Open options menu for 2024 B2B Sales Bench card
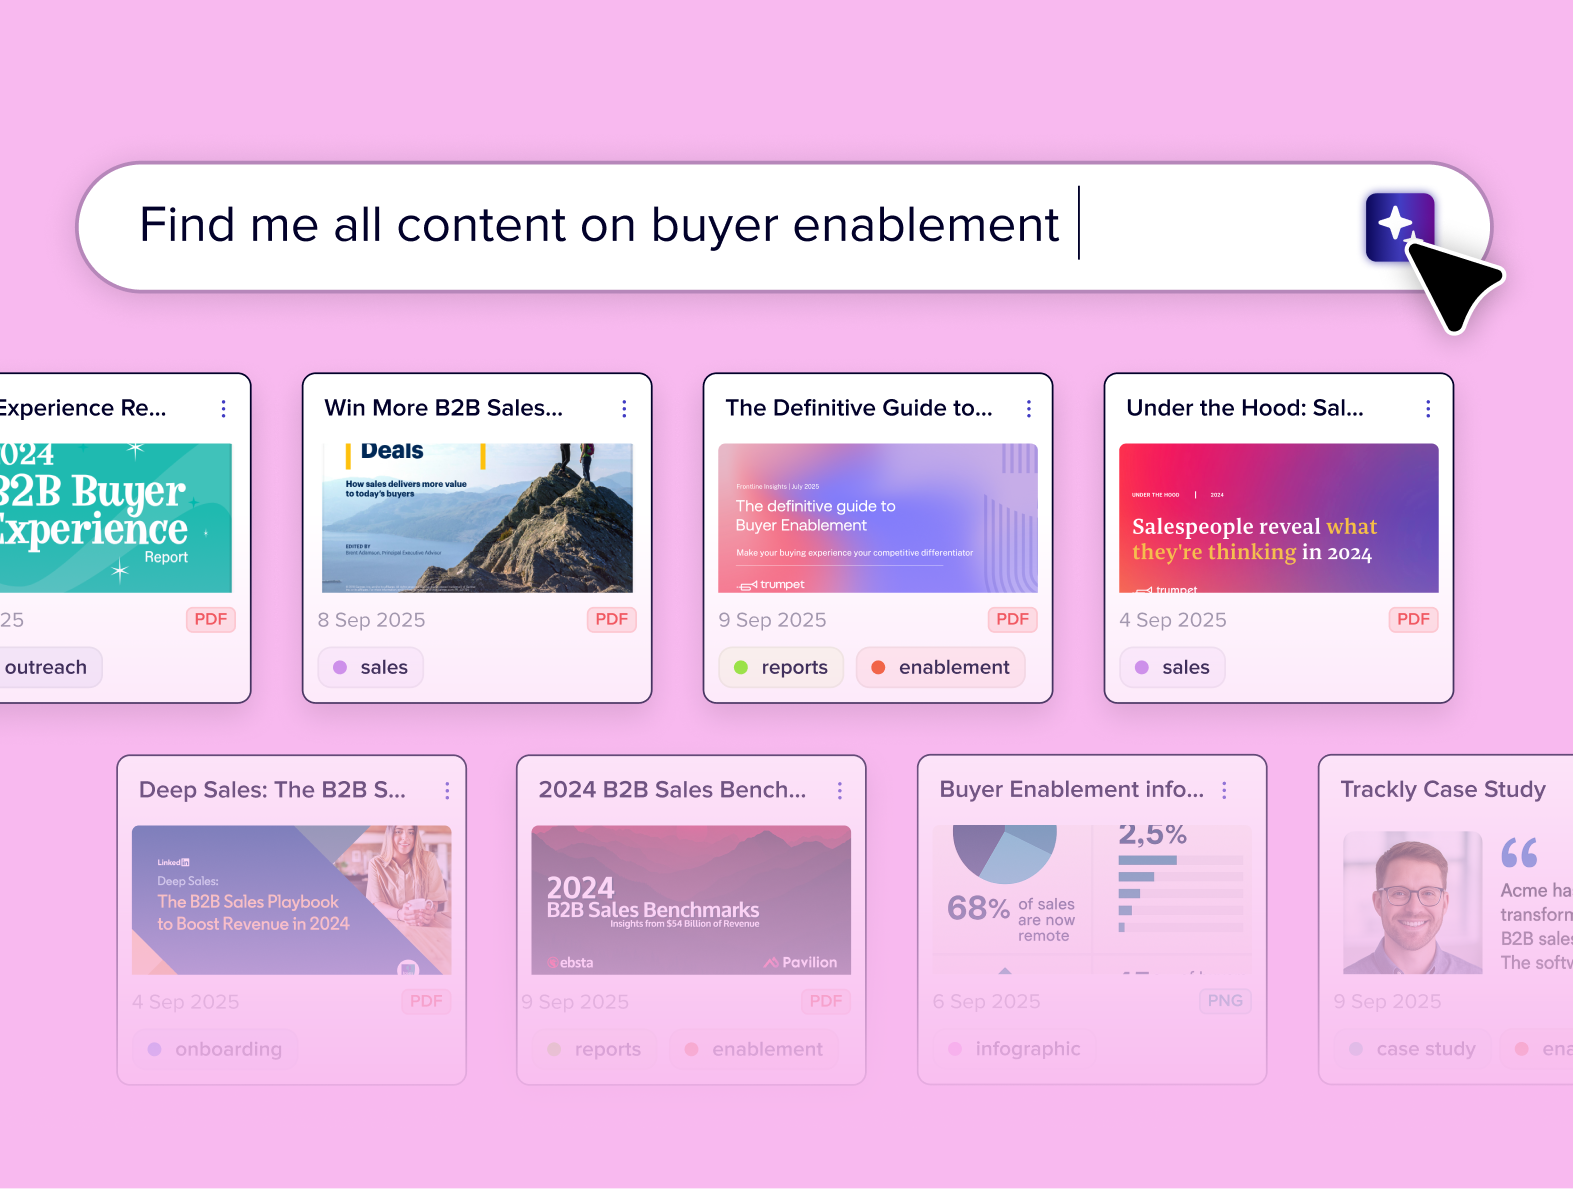 840,790
